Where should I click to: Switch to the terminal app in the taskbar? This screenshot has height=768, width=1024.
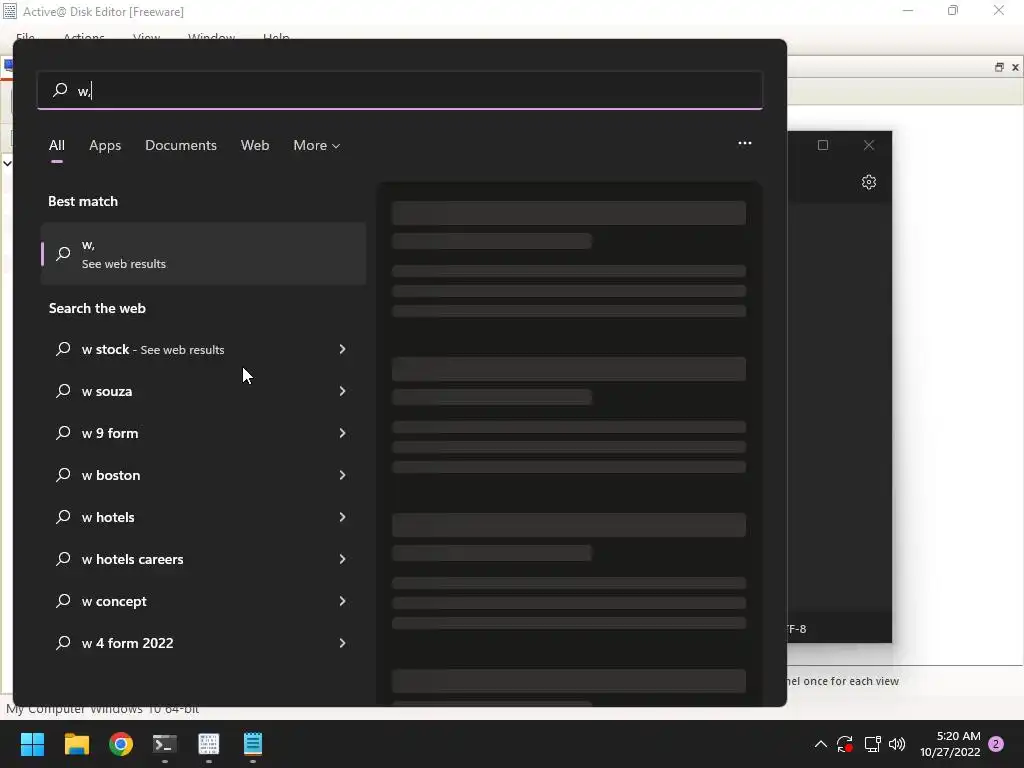[x=165, y=744]
